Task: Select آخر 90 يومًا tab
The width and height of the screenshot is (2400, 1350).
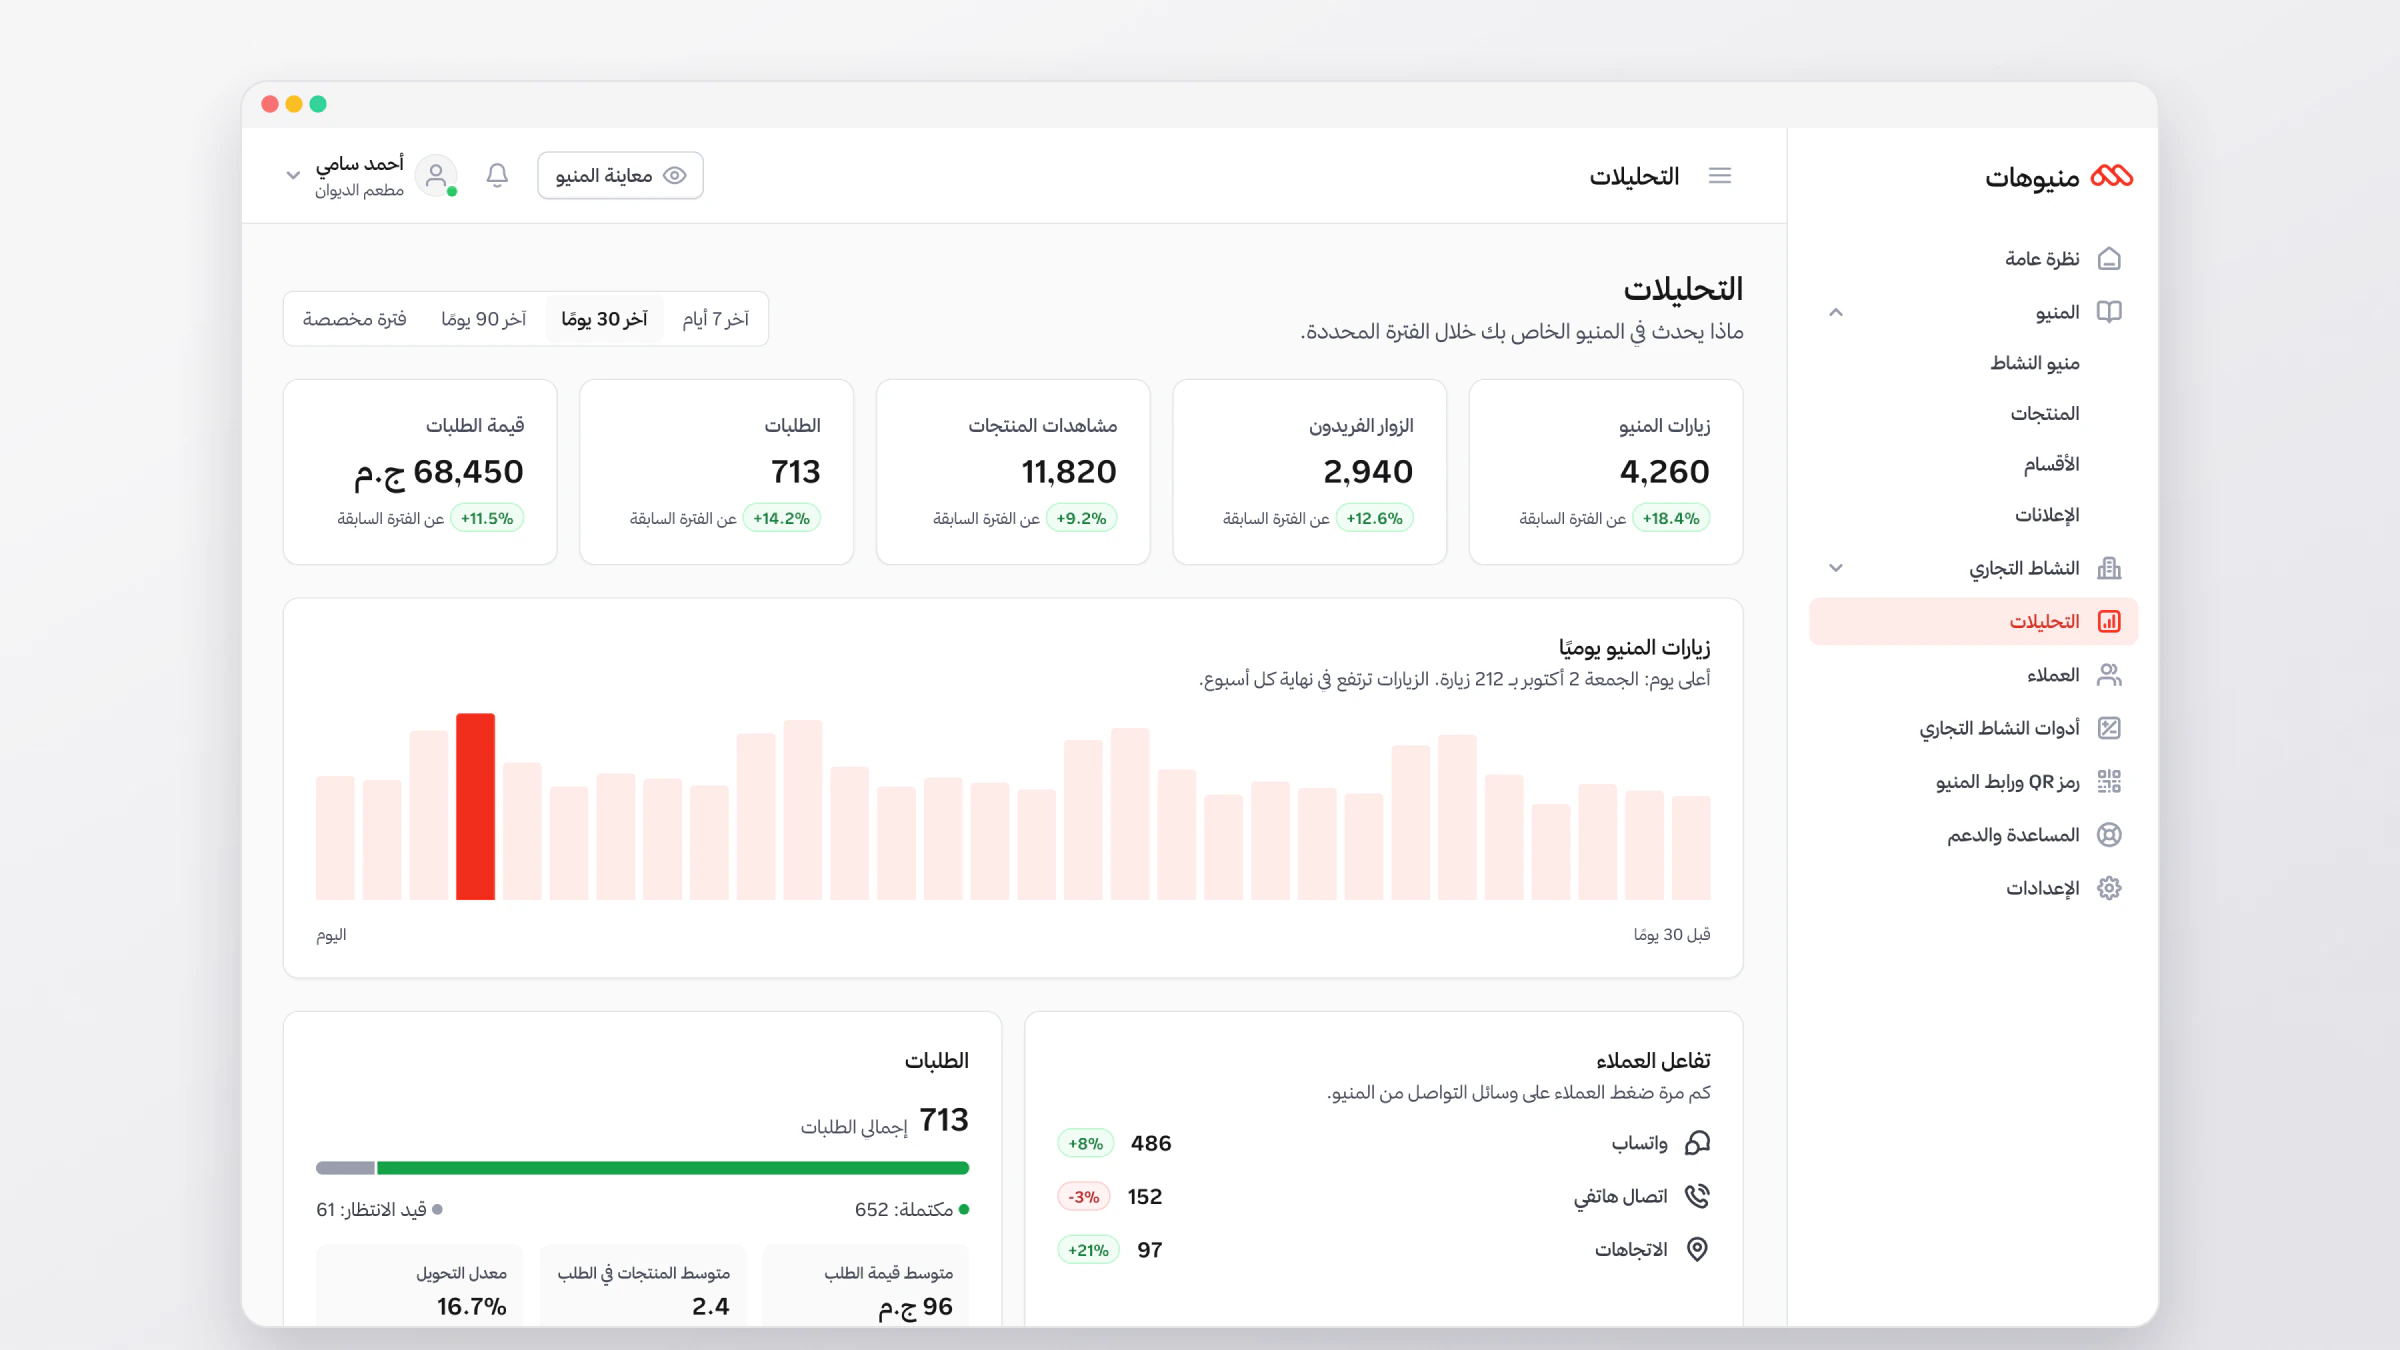Action: [483, 319]
